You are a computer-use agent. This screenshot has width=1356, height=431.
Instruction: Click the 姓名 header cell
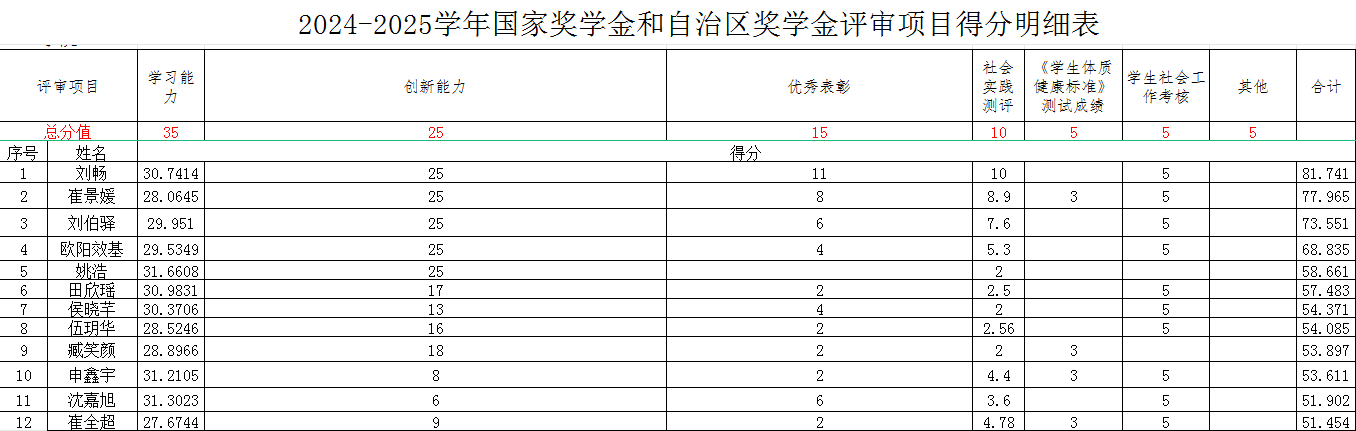[x=91, y=152]
